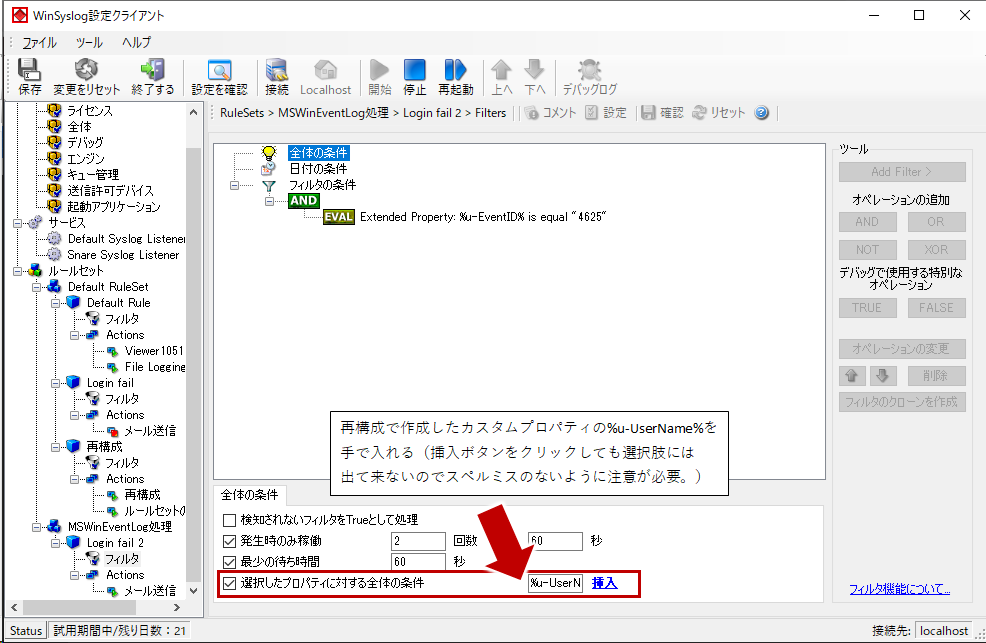
Task: Open the ツール menu
Action: click(x=89, y=43)
